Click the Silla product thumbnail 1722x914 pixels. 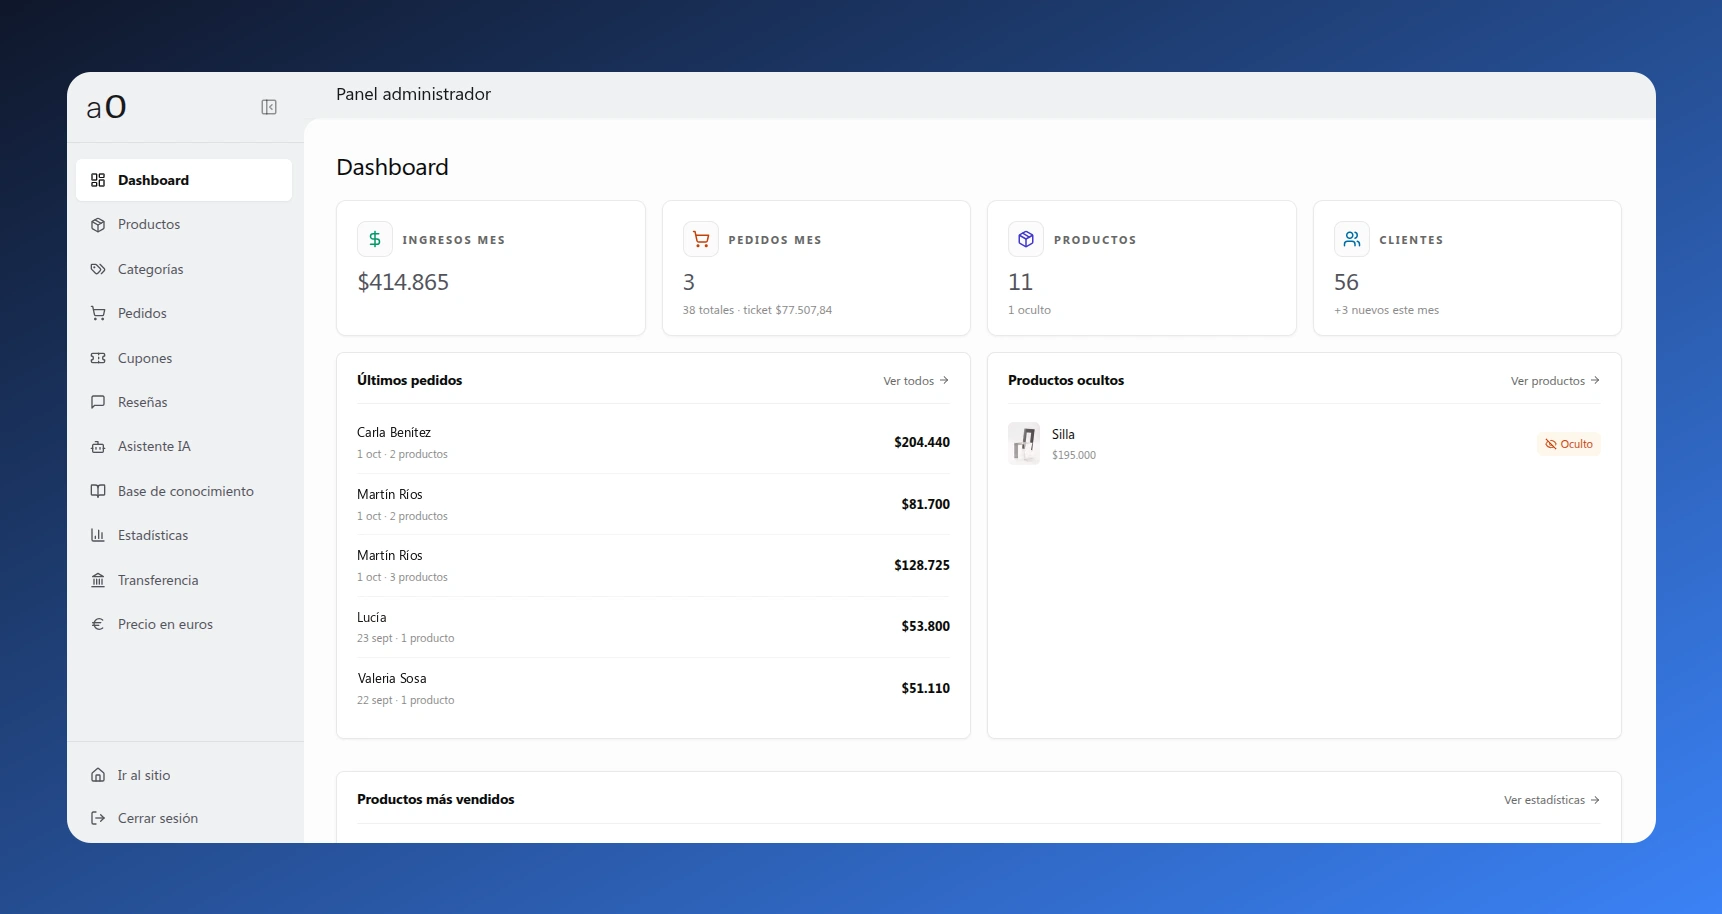point(1024,443)
